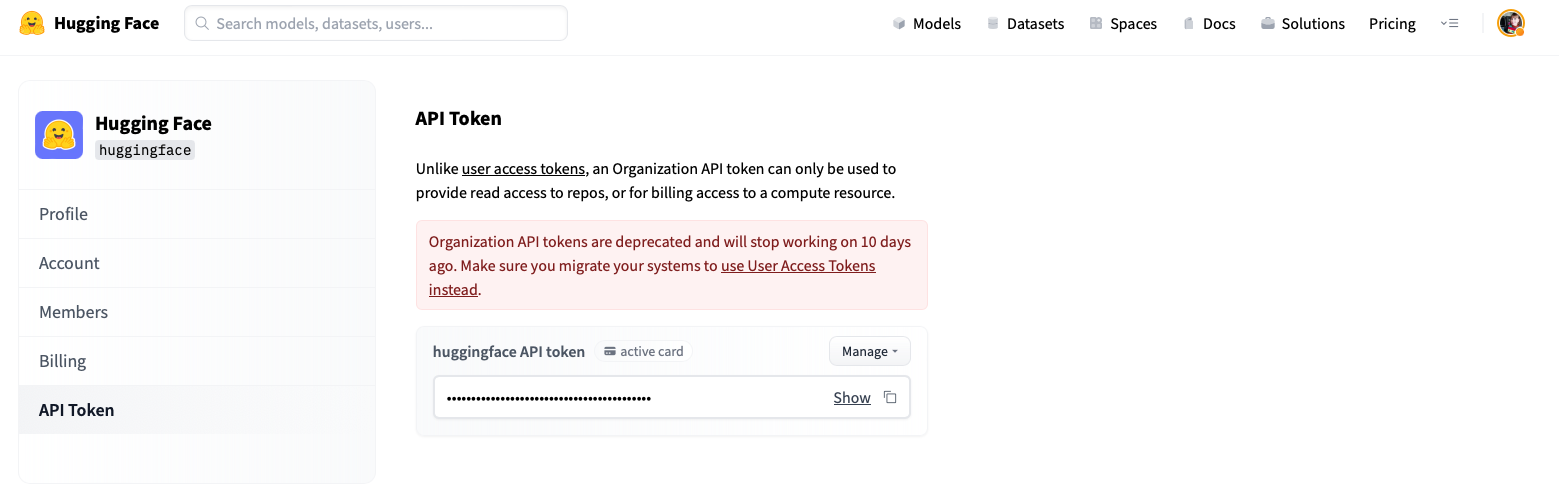1559x495 pixels.
Task: Open the Profile settings tab
Action: pyautogui.click(x=64, y=214)
